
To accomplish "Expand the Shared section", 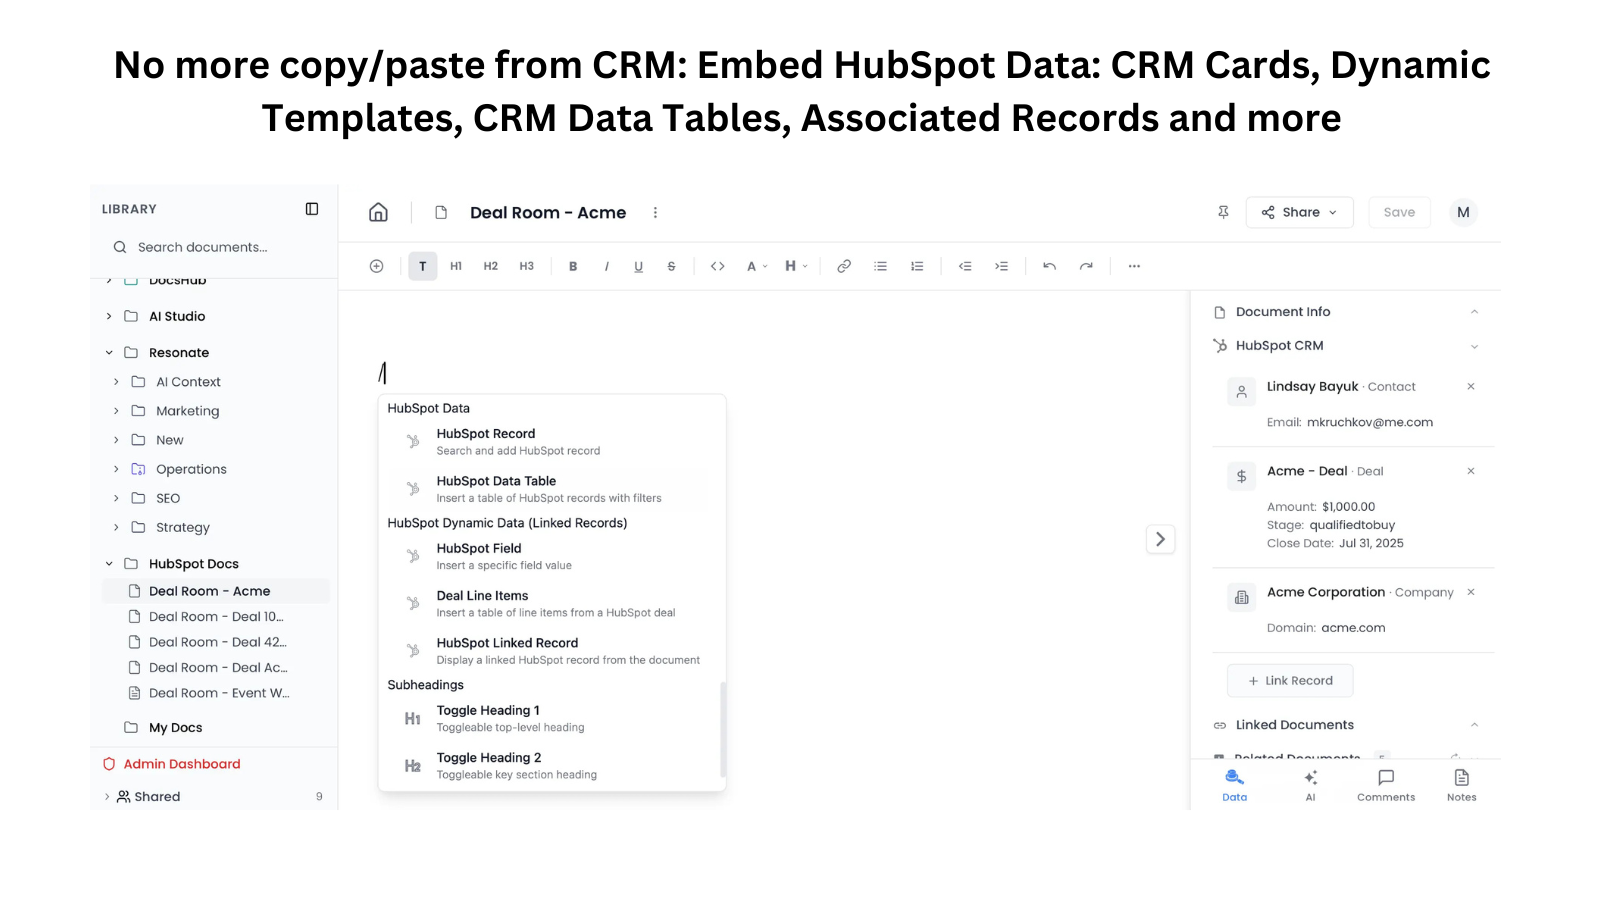I will [x=107, y=796].
